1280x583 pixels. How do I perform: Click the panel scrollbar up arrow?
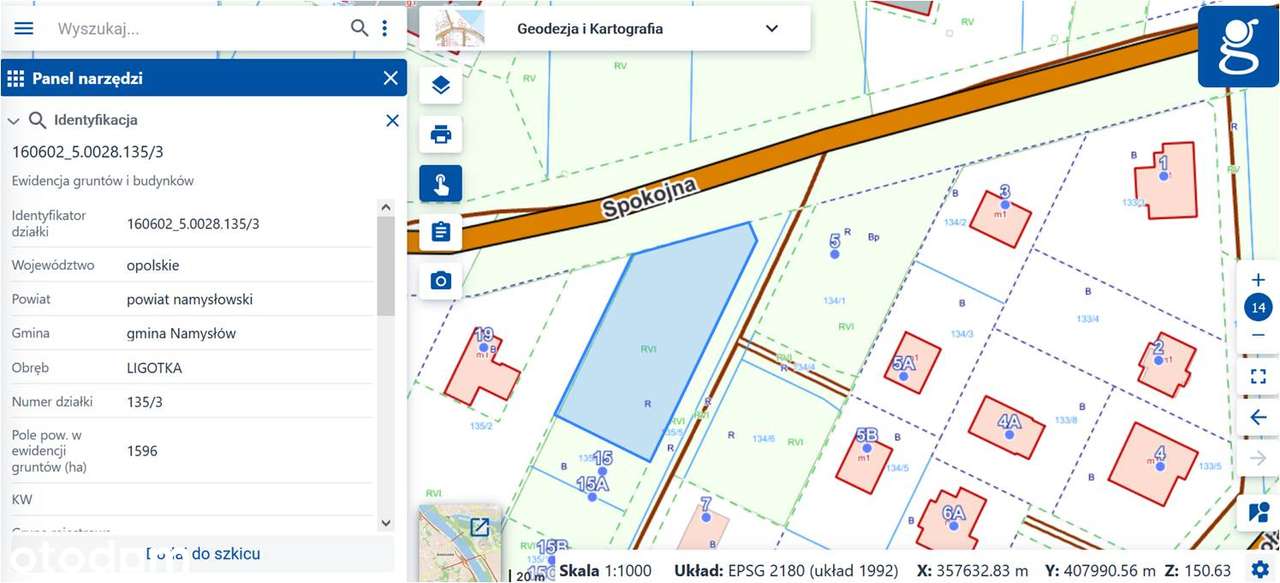point(387,207)
